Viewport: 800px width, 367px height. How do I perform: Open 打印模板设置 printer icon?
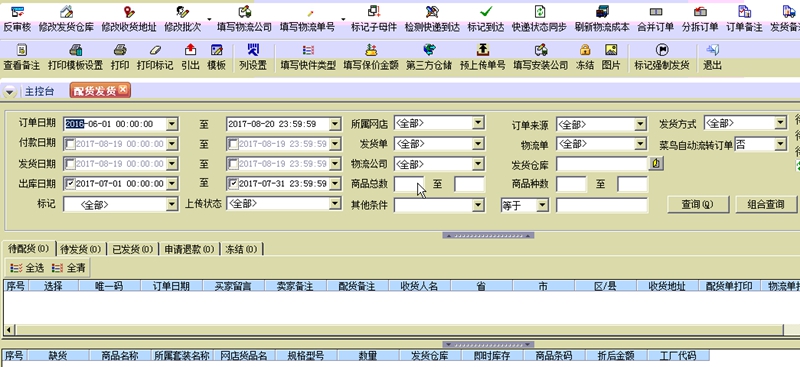point(76,50)
